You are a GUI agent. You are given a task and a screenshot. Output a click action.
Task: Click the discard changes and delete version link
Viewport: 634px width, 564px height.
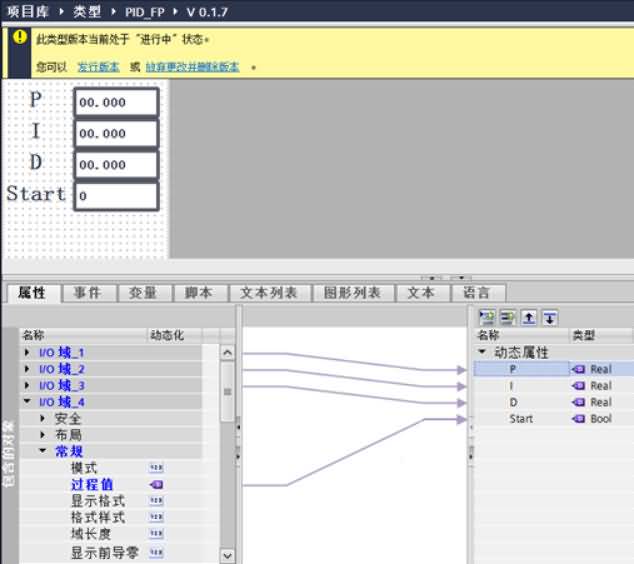point(192,67)
